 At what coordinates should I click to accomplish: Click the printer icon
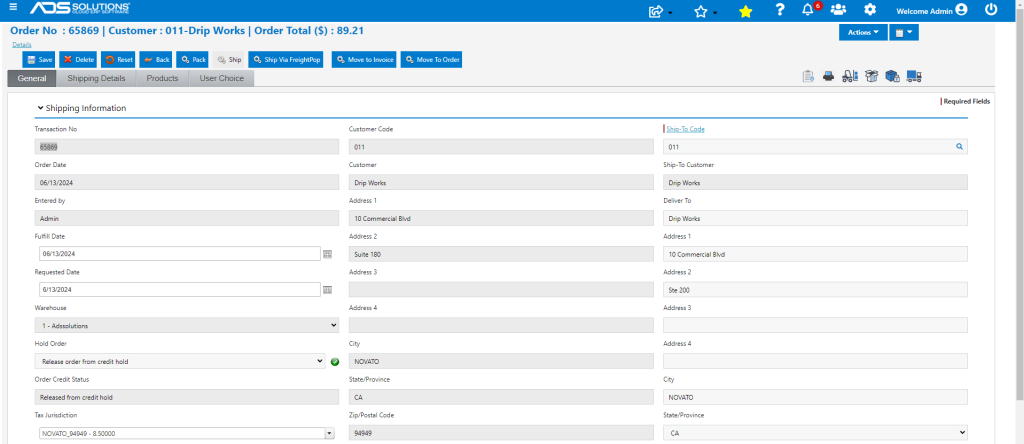click(x=828, y=76)
